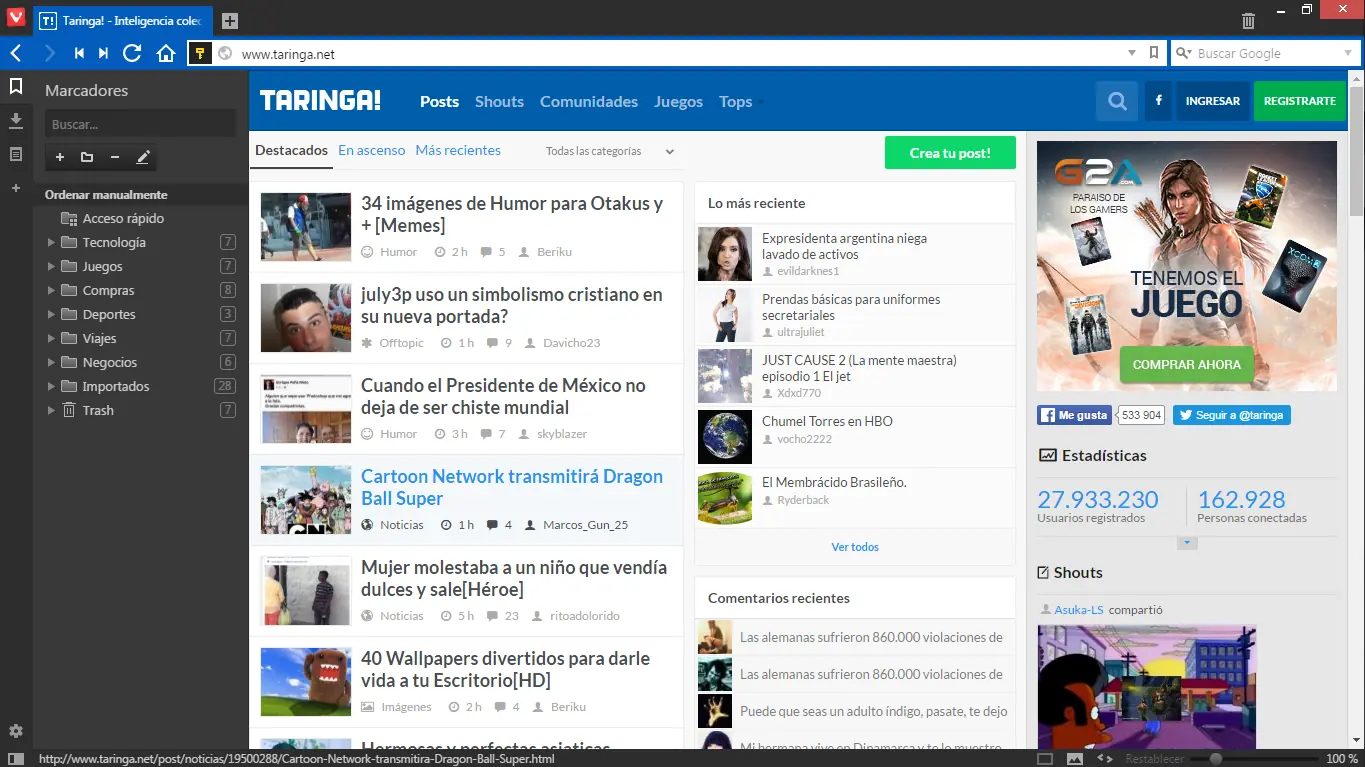
Task: Add a web panel with the plus icon
Action: click(x=16, y=188)
